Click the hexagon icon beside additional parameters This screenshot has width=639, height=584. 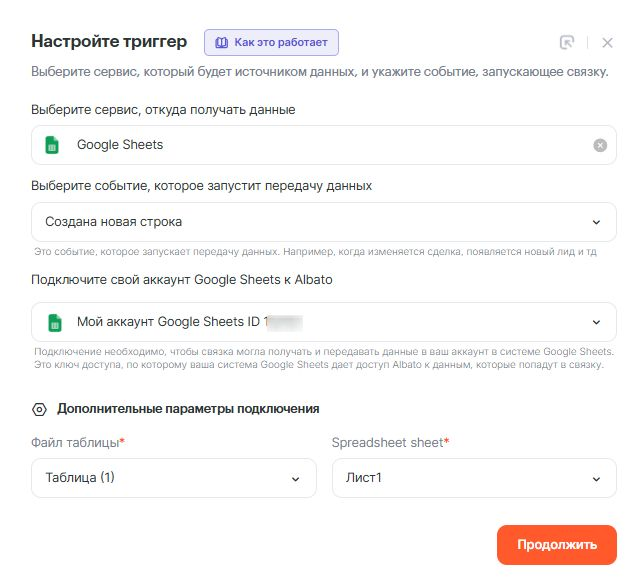[40, 409]
